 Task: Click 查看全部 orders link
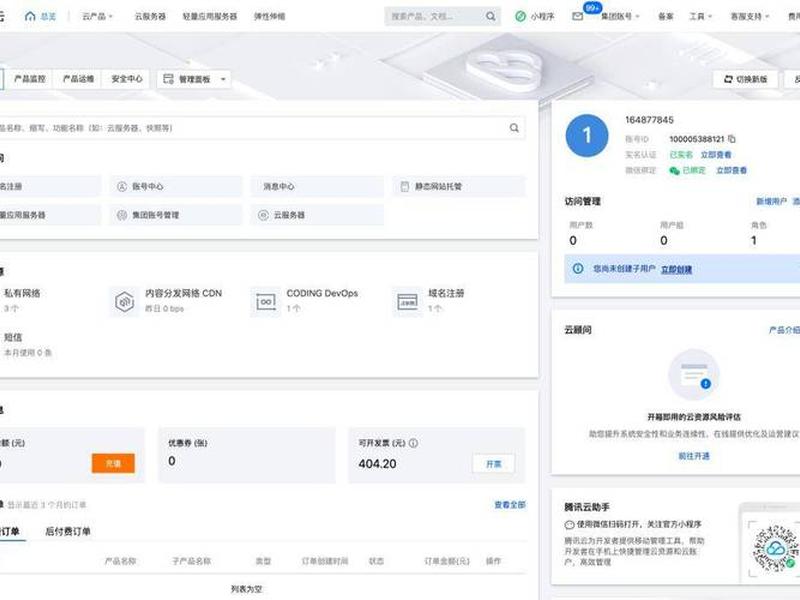click(510, 505)
